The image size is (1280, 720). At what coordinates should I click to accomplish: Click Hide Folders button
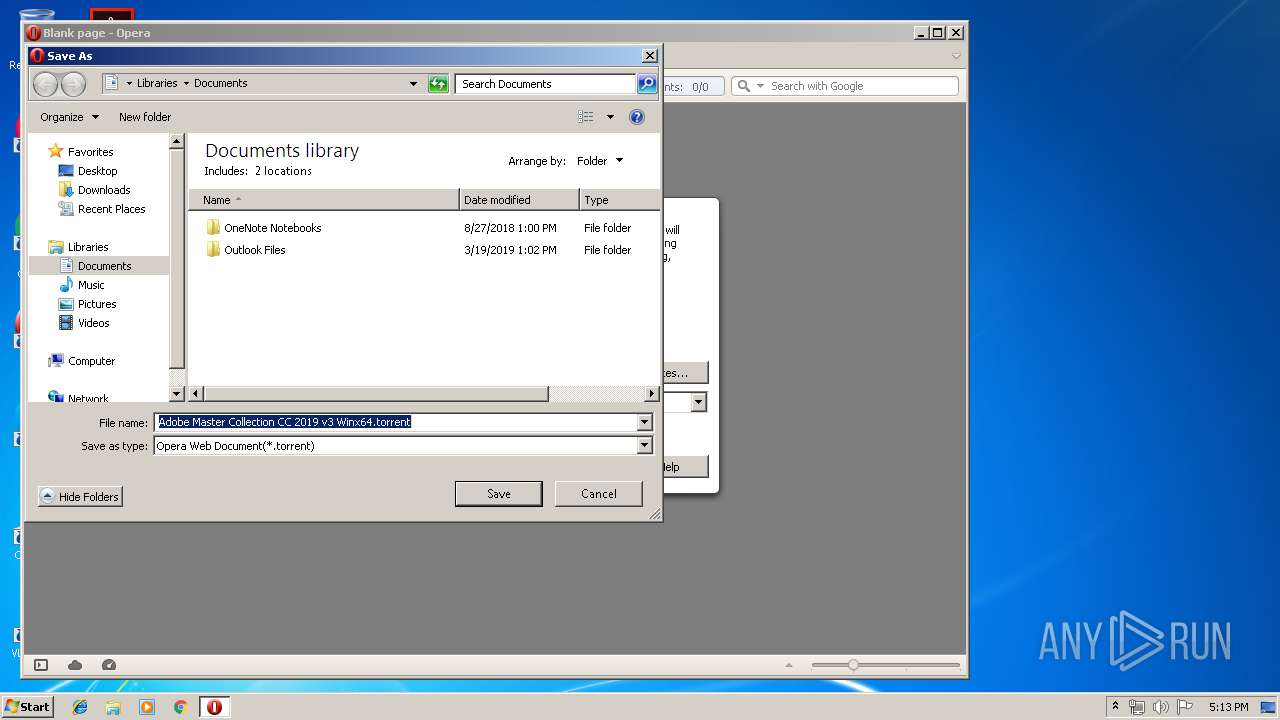point(80,497)
